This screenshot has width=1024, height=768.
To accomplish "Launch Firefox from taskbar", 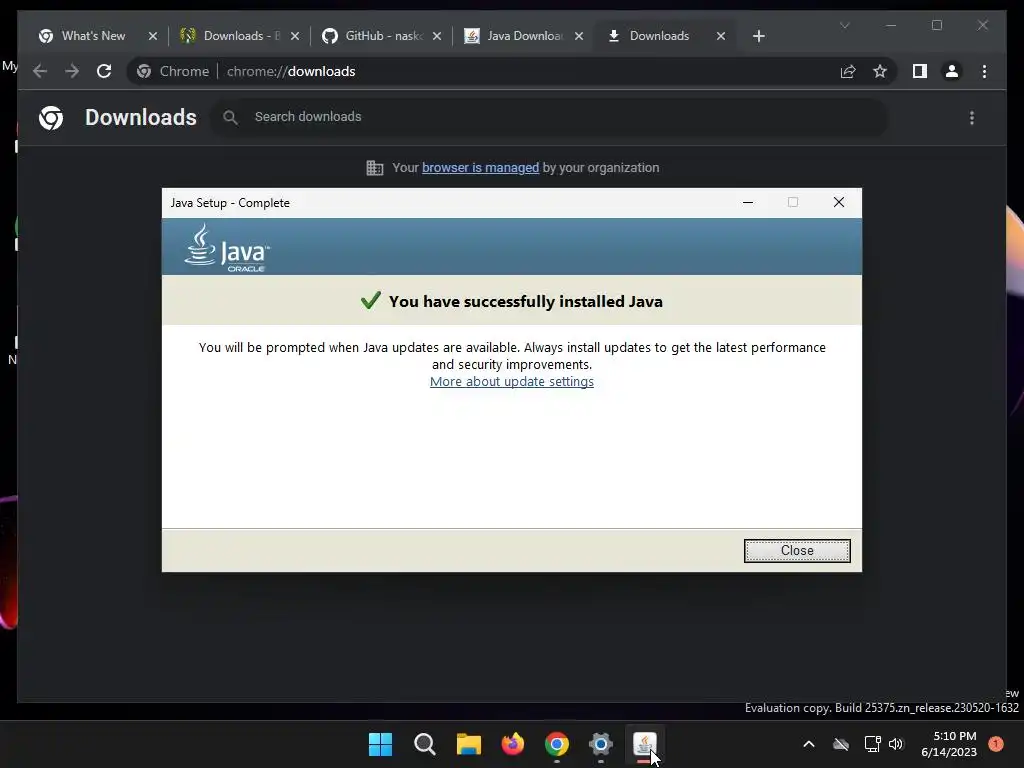I will pyautogui.click(x=513, y=744).
